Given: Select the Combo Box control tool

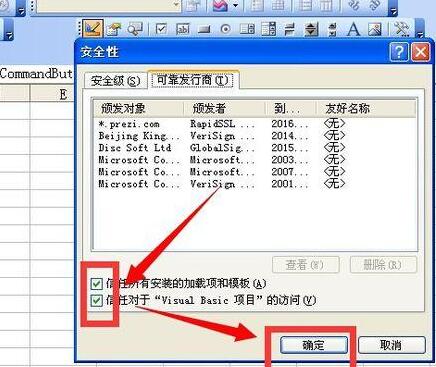Looking at the screenshot, I should point(269,29).
